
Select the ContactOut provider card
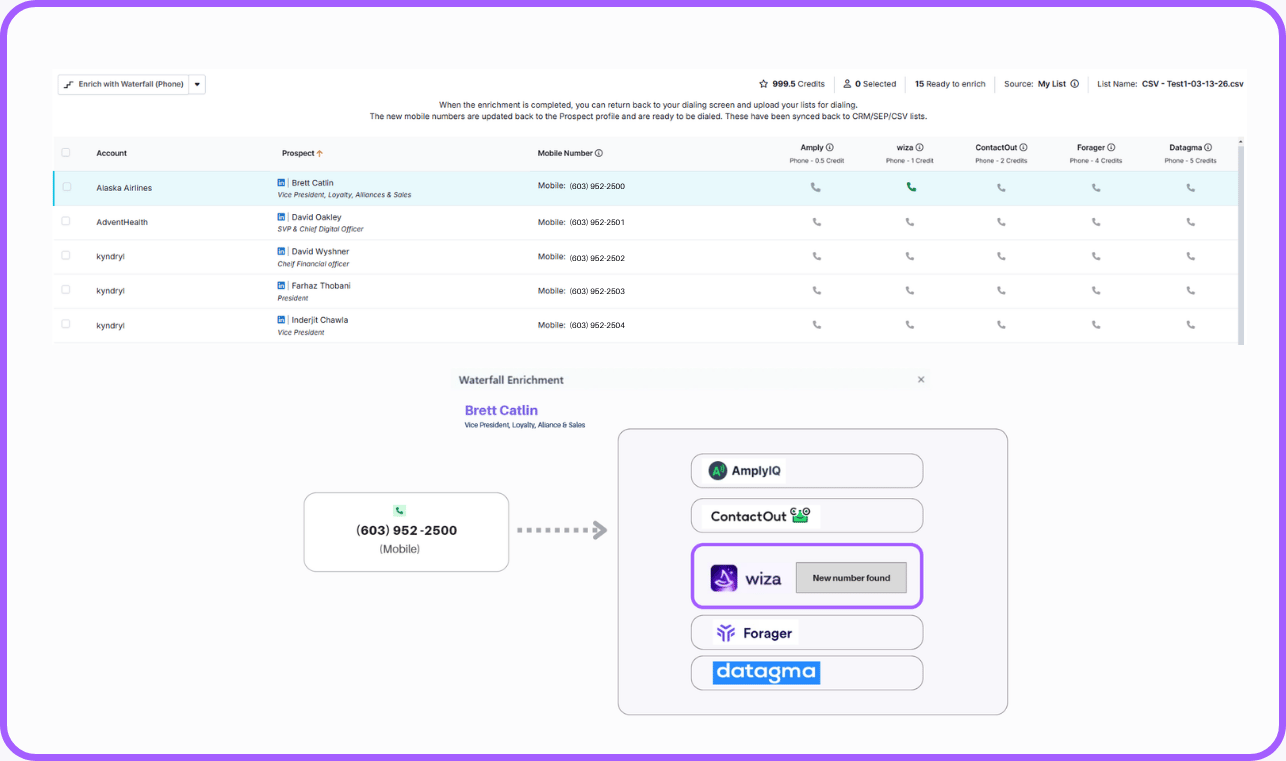pos(807,516)
